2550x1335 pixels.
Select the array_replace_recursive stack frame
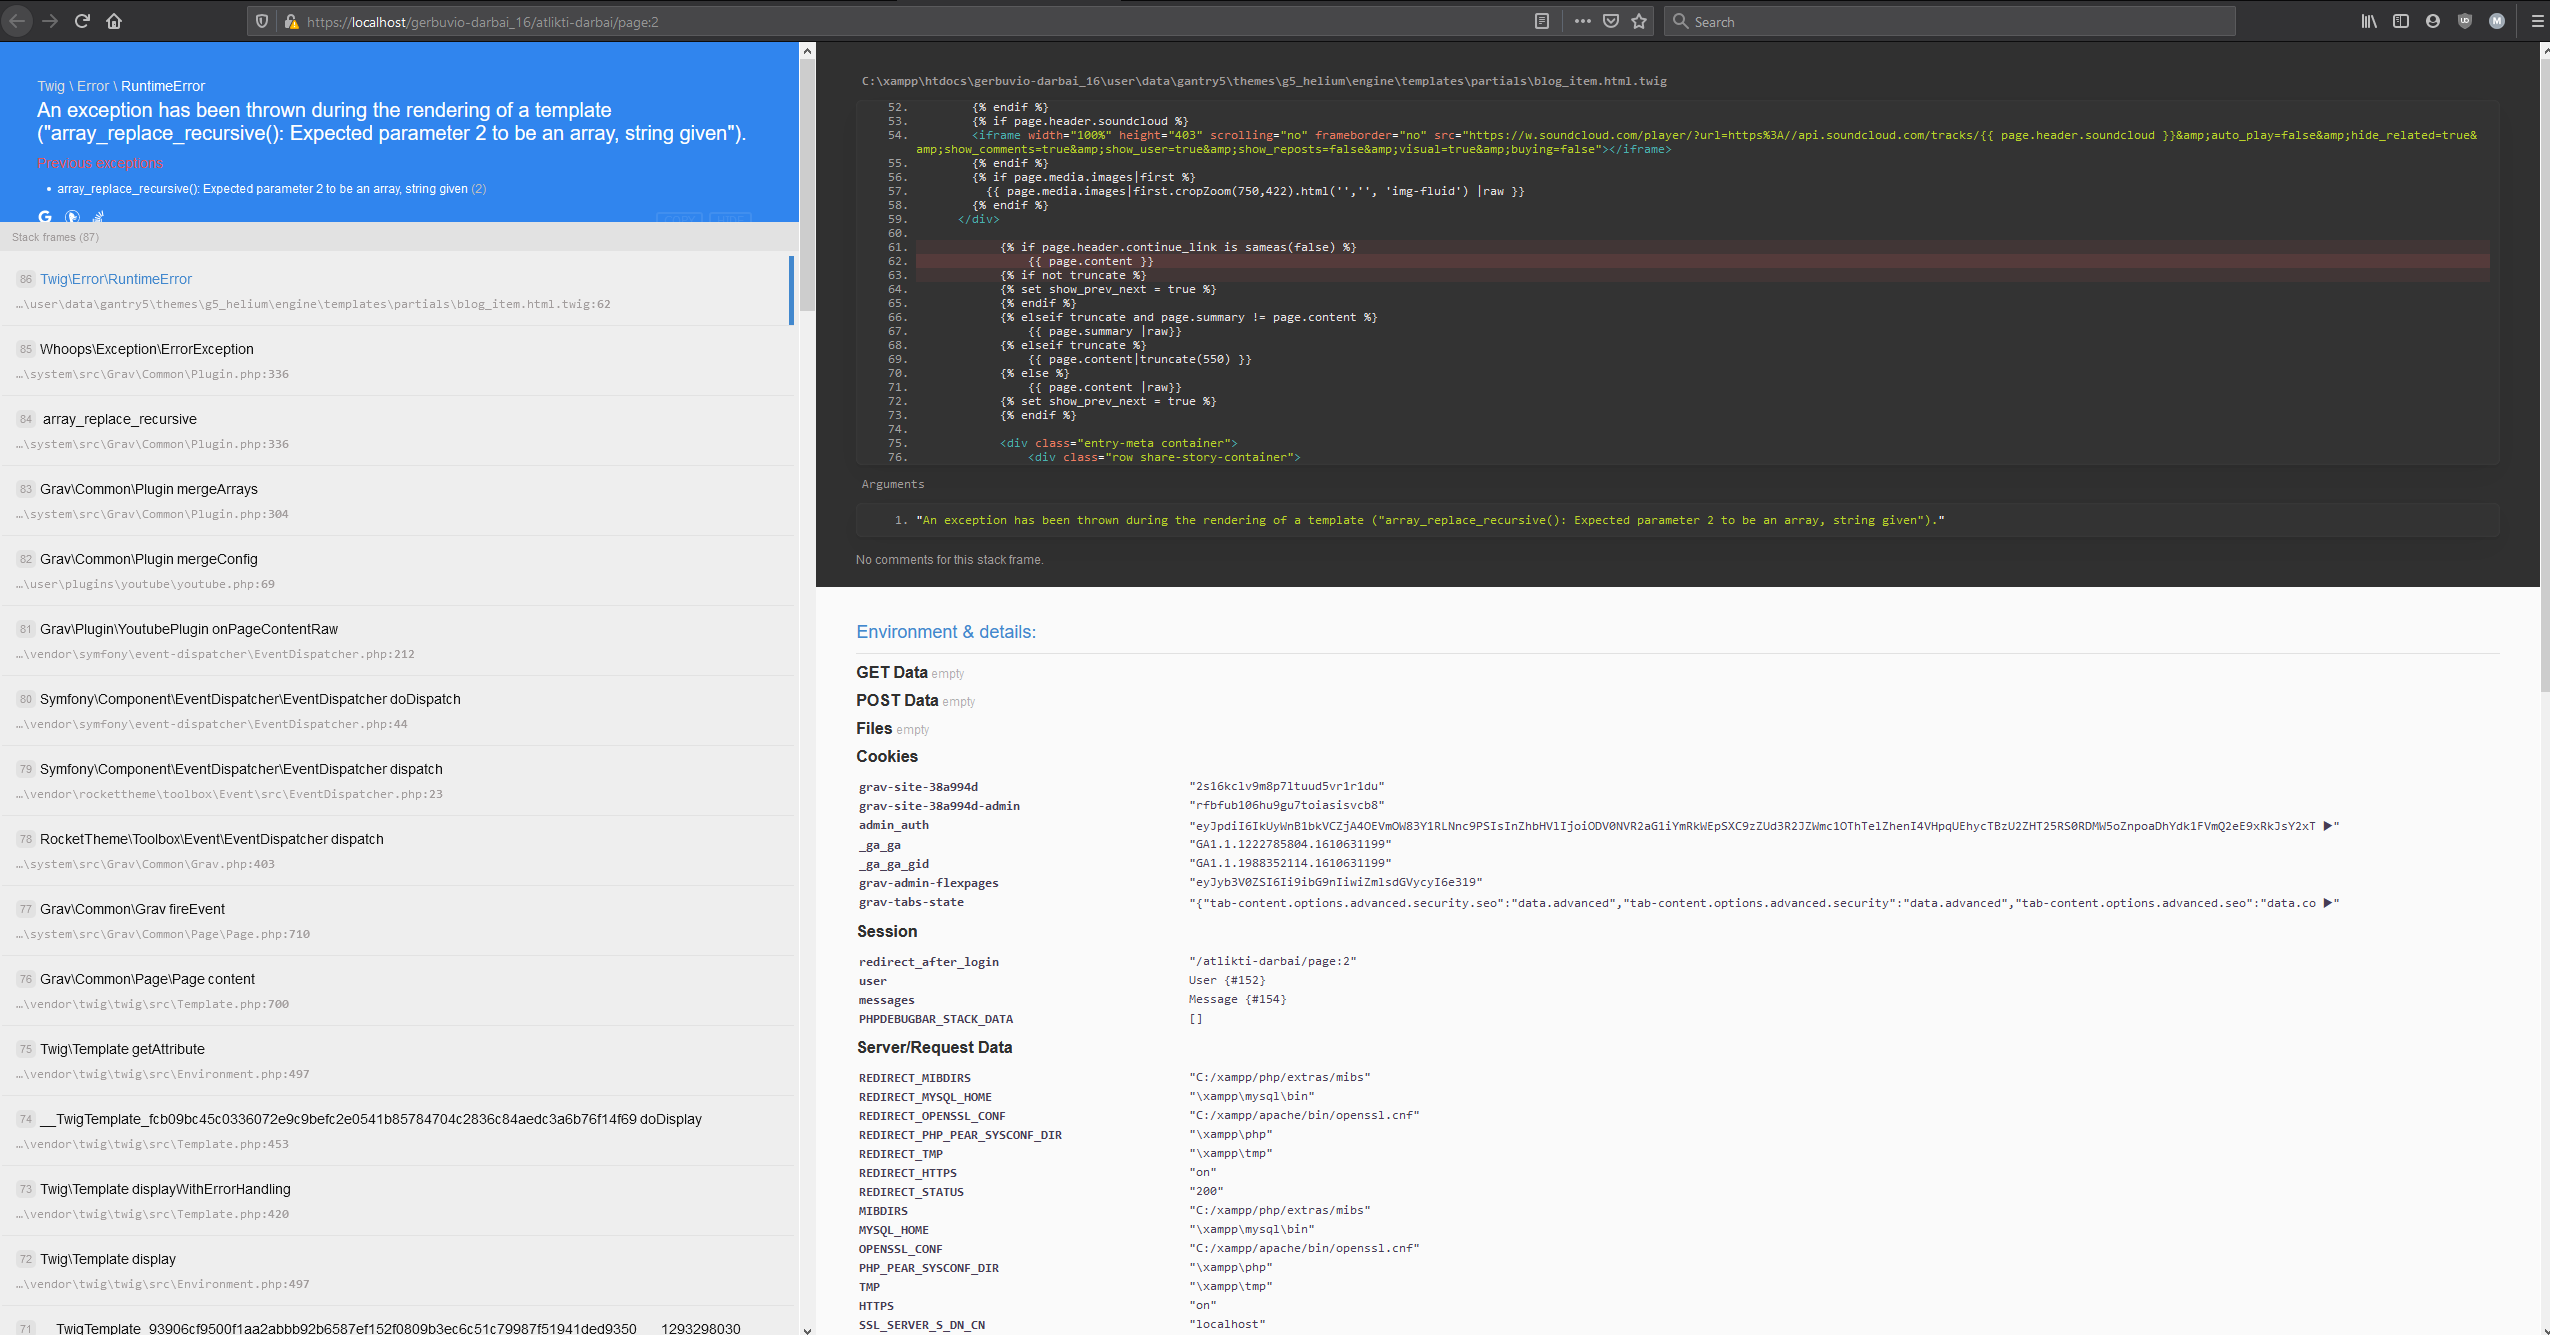click(x=397, y=430)
